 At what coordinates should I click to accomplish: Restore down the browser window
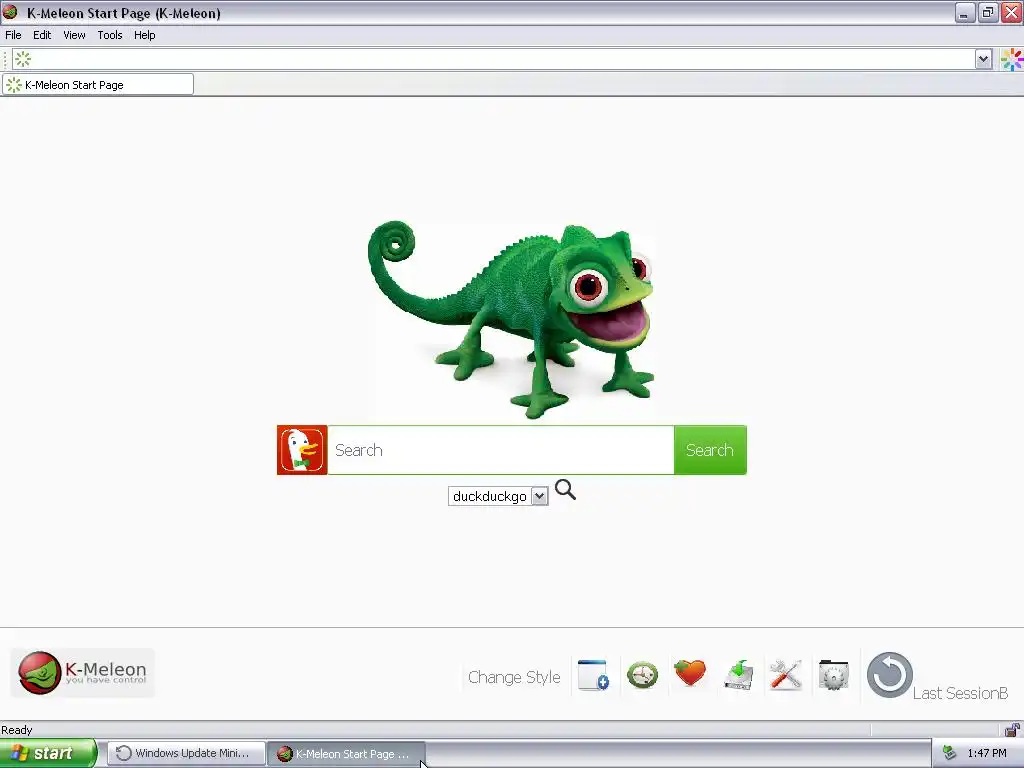tap(987, 12)
